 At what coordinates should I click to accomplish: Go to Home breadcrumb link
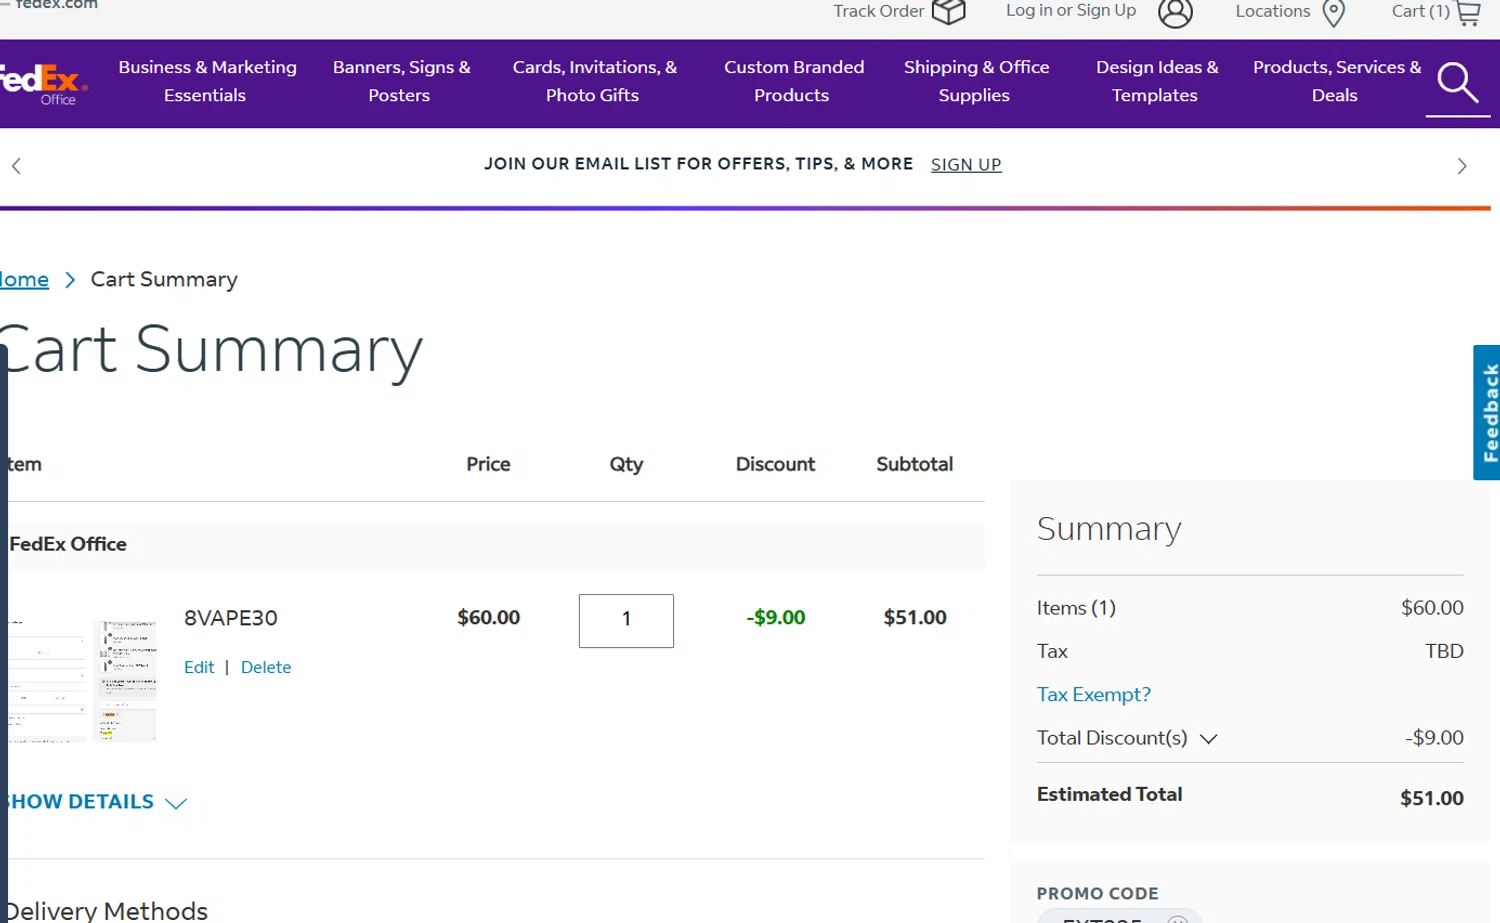point(24,280)
